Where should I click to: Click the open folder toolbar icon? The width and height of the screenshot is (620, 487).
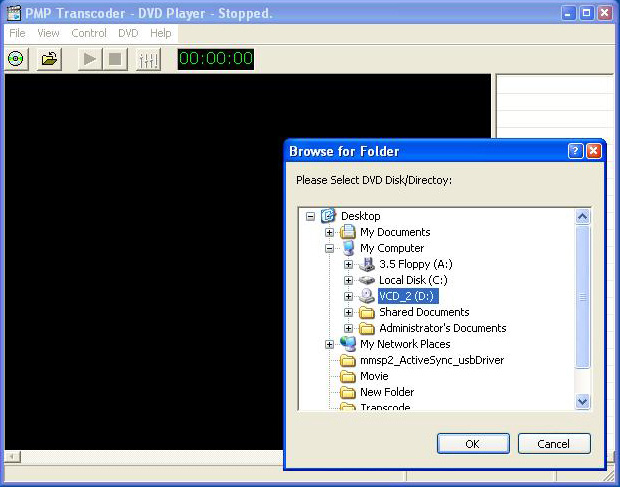click(49, 59)
